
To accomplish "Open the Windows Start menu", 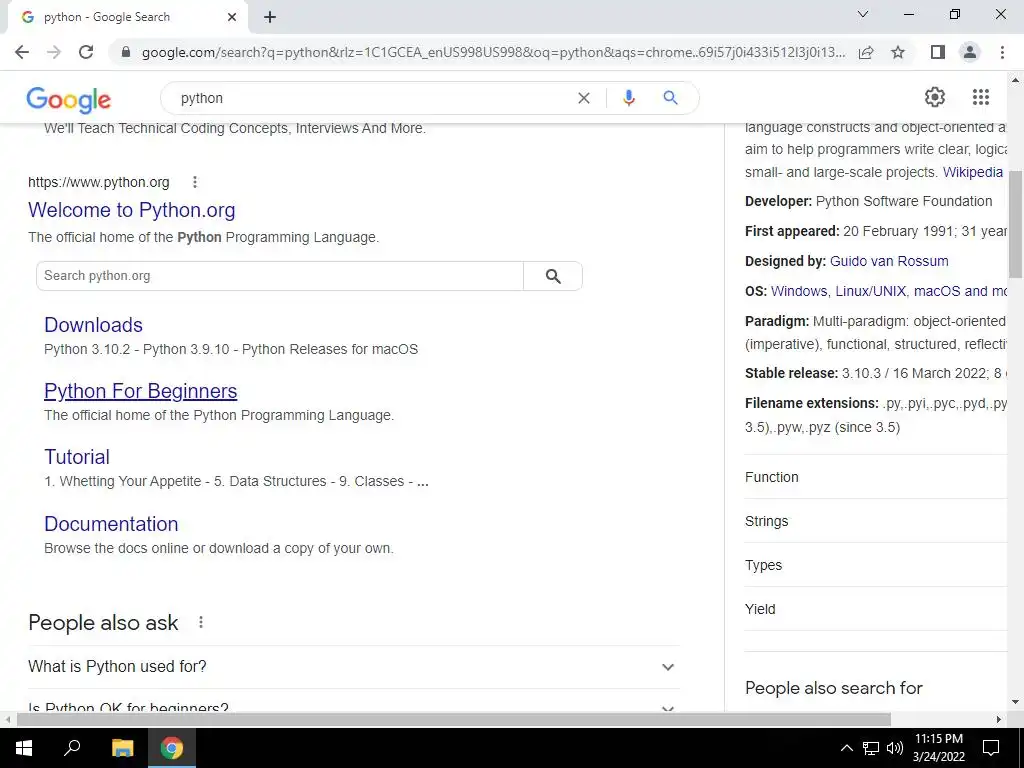I will [24, 748].
